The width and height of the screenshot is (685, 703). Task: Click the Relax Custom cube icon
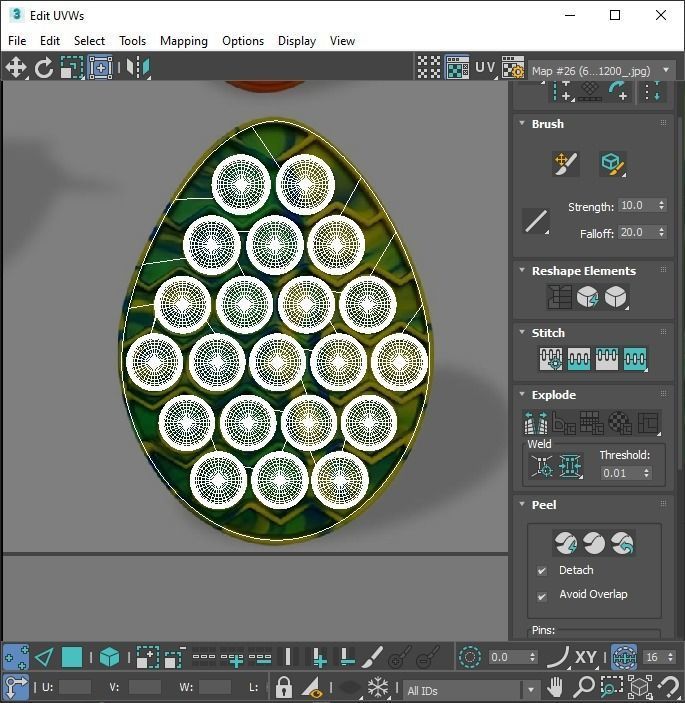[616, 297]
